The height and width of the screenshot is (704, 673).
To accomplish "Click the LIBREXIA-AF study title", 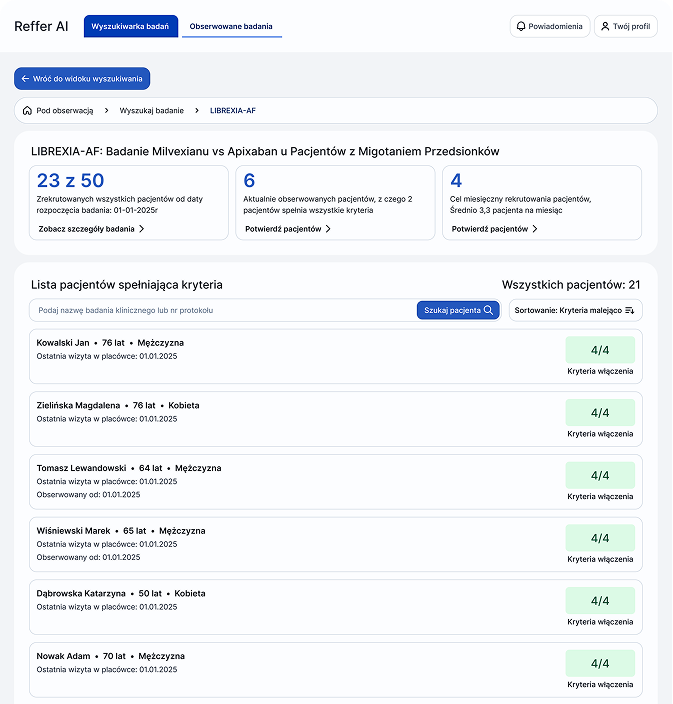I will 265,151.
